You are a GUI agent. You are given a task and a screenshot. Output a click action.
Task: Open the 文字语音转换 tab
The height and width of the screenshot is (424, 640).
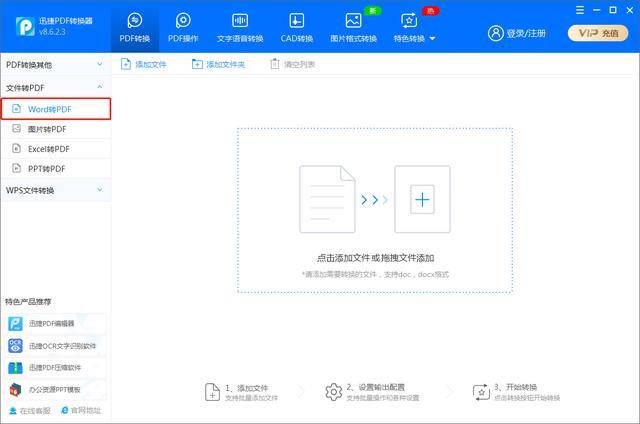coord(240,28)
